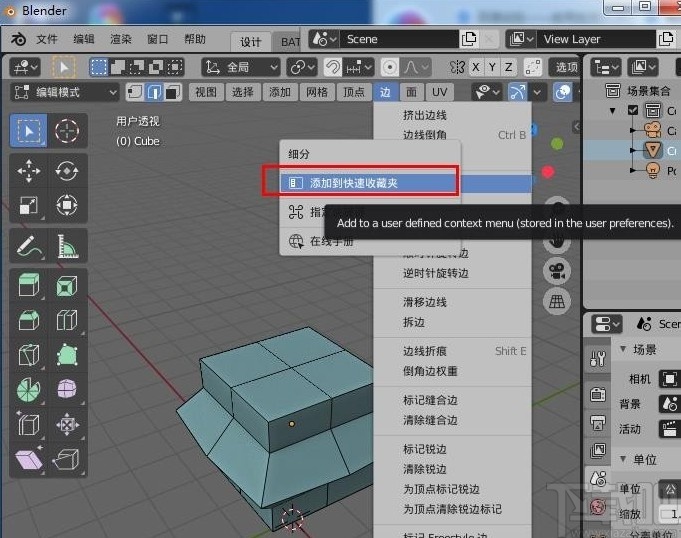Open Output properties tab icon

pyautogui.click(x=598, y=422)
